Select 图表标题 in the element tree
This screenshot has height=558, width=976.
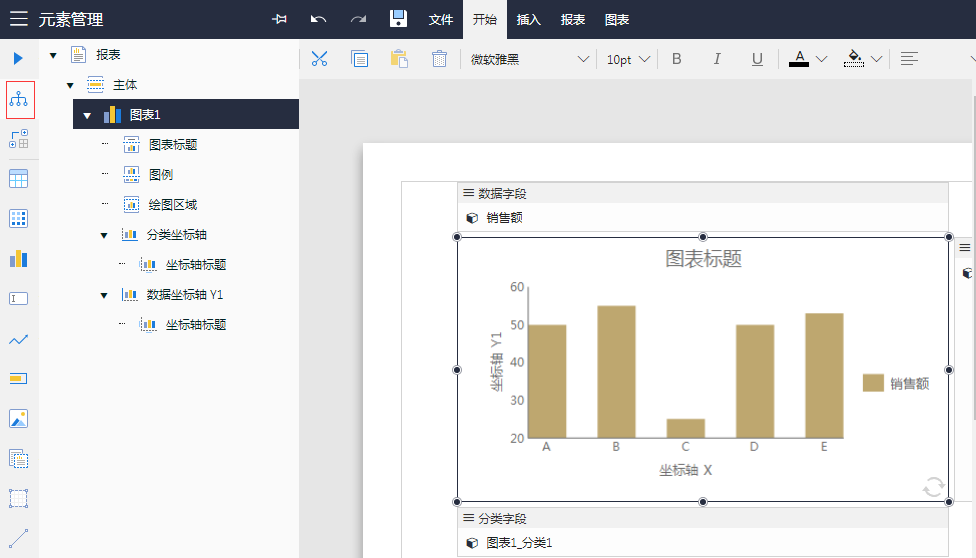click(x=172, y=145)
